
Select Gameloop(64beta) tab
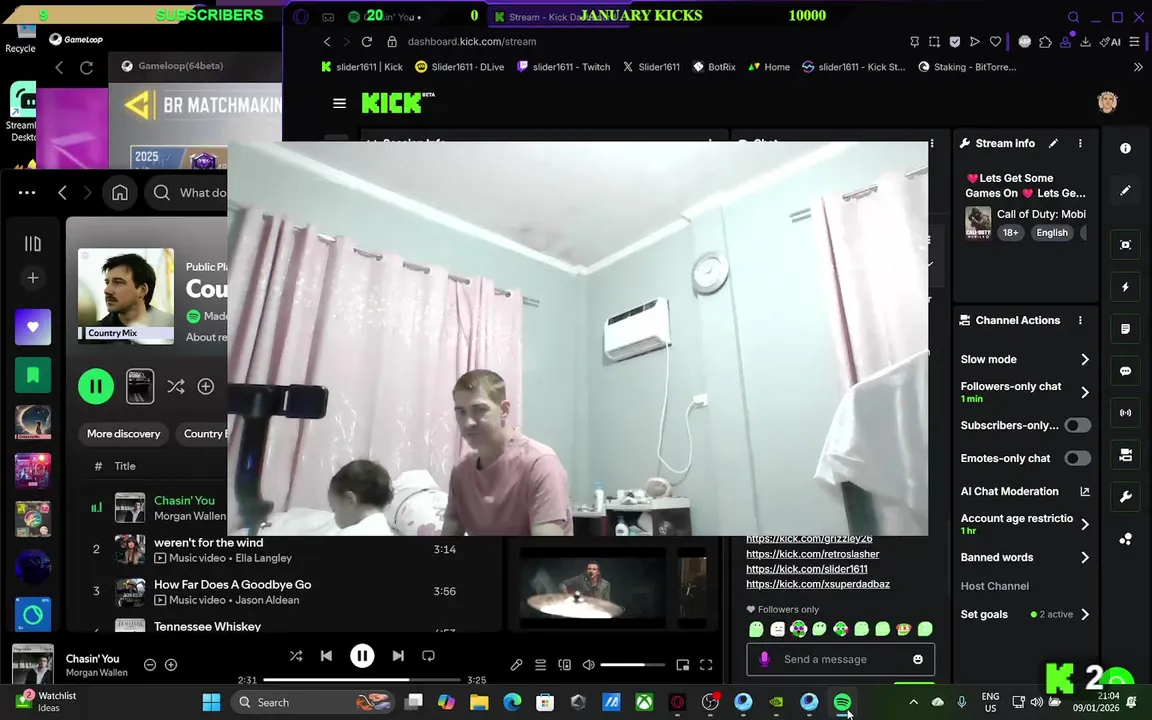[173, 66]
